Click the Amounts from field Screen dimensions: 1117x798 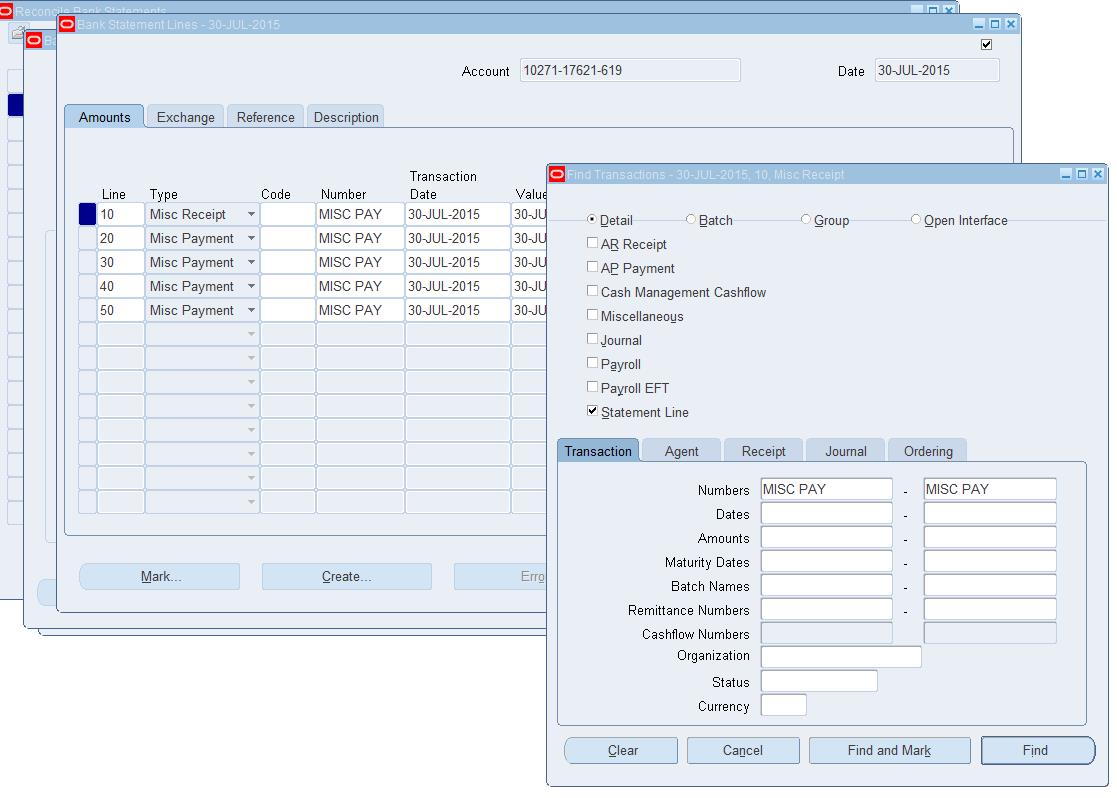point(826,537)
